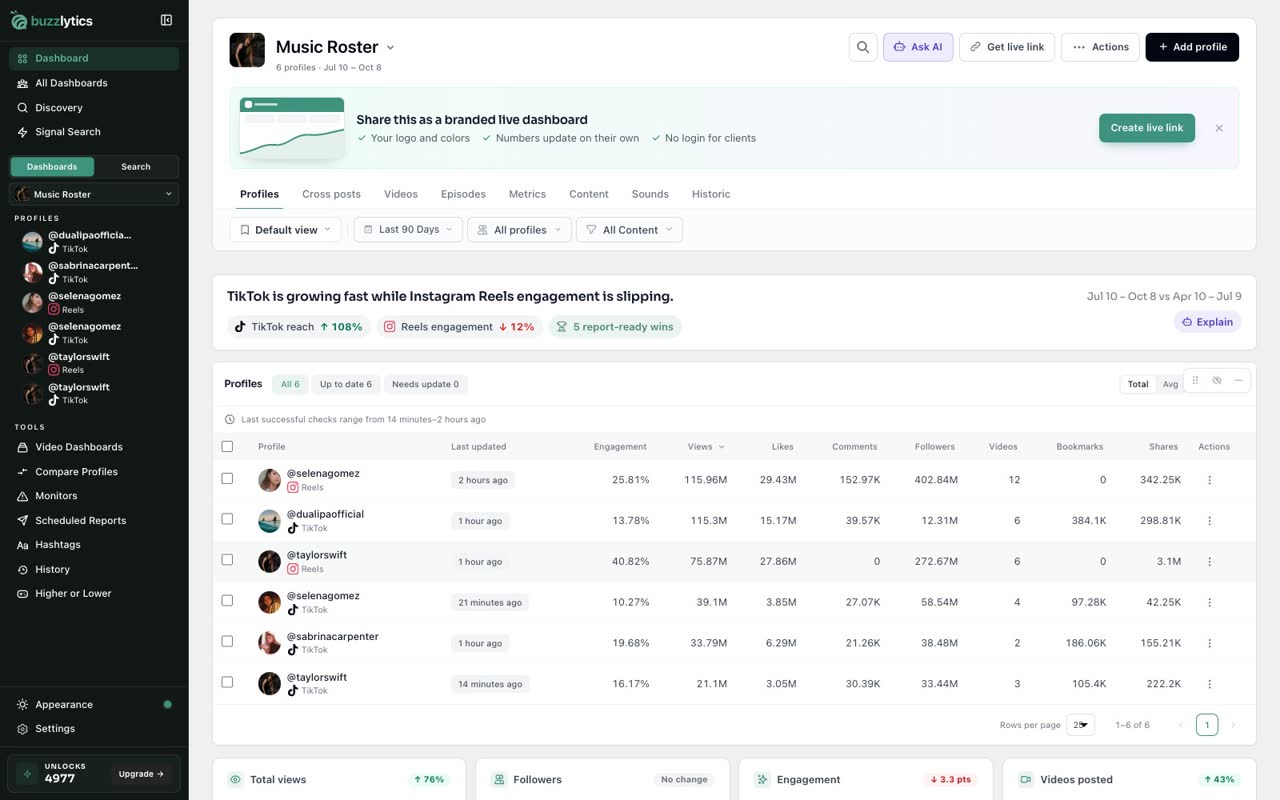Switch to the Cross posts tab
The width and height of the screenshot is (1280, 800).
tap(331, 194)
